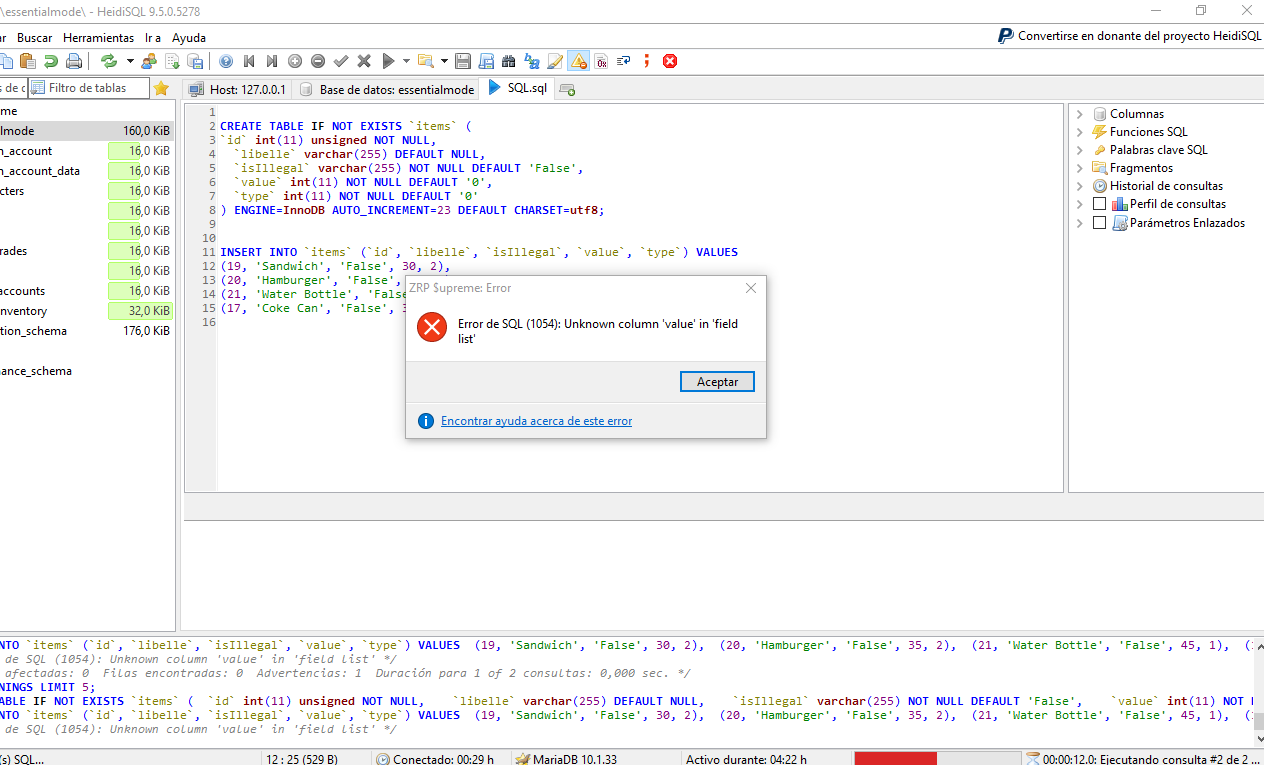Toggle the wrap long lines icon
The image size is (1264, 765).
624,61
